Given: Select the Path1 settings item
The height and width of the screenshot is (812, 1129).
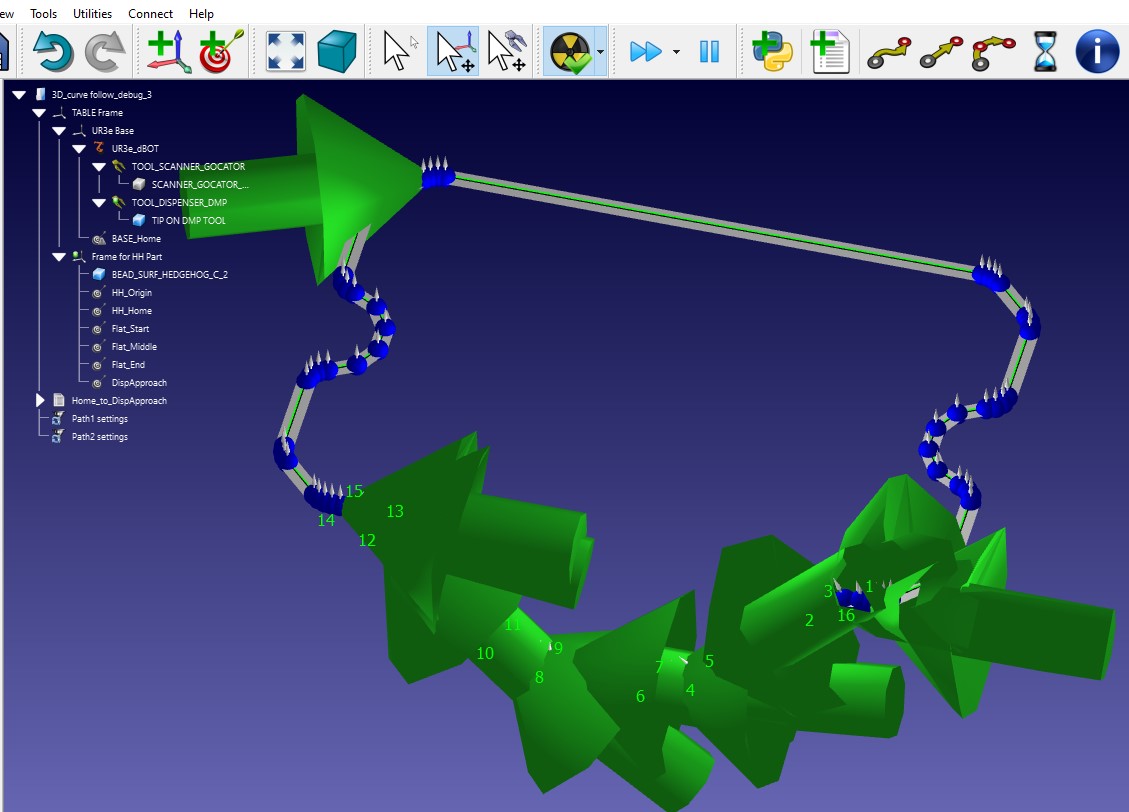Looking at the screenshot, I should point(99,419).
